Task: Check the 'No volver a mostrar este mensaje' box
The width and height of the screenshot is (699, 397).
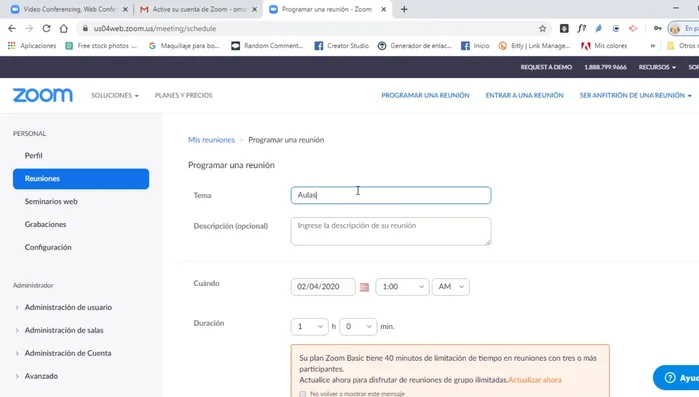Action: (303, 394)
